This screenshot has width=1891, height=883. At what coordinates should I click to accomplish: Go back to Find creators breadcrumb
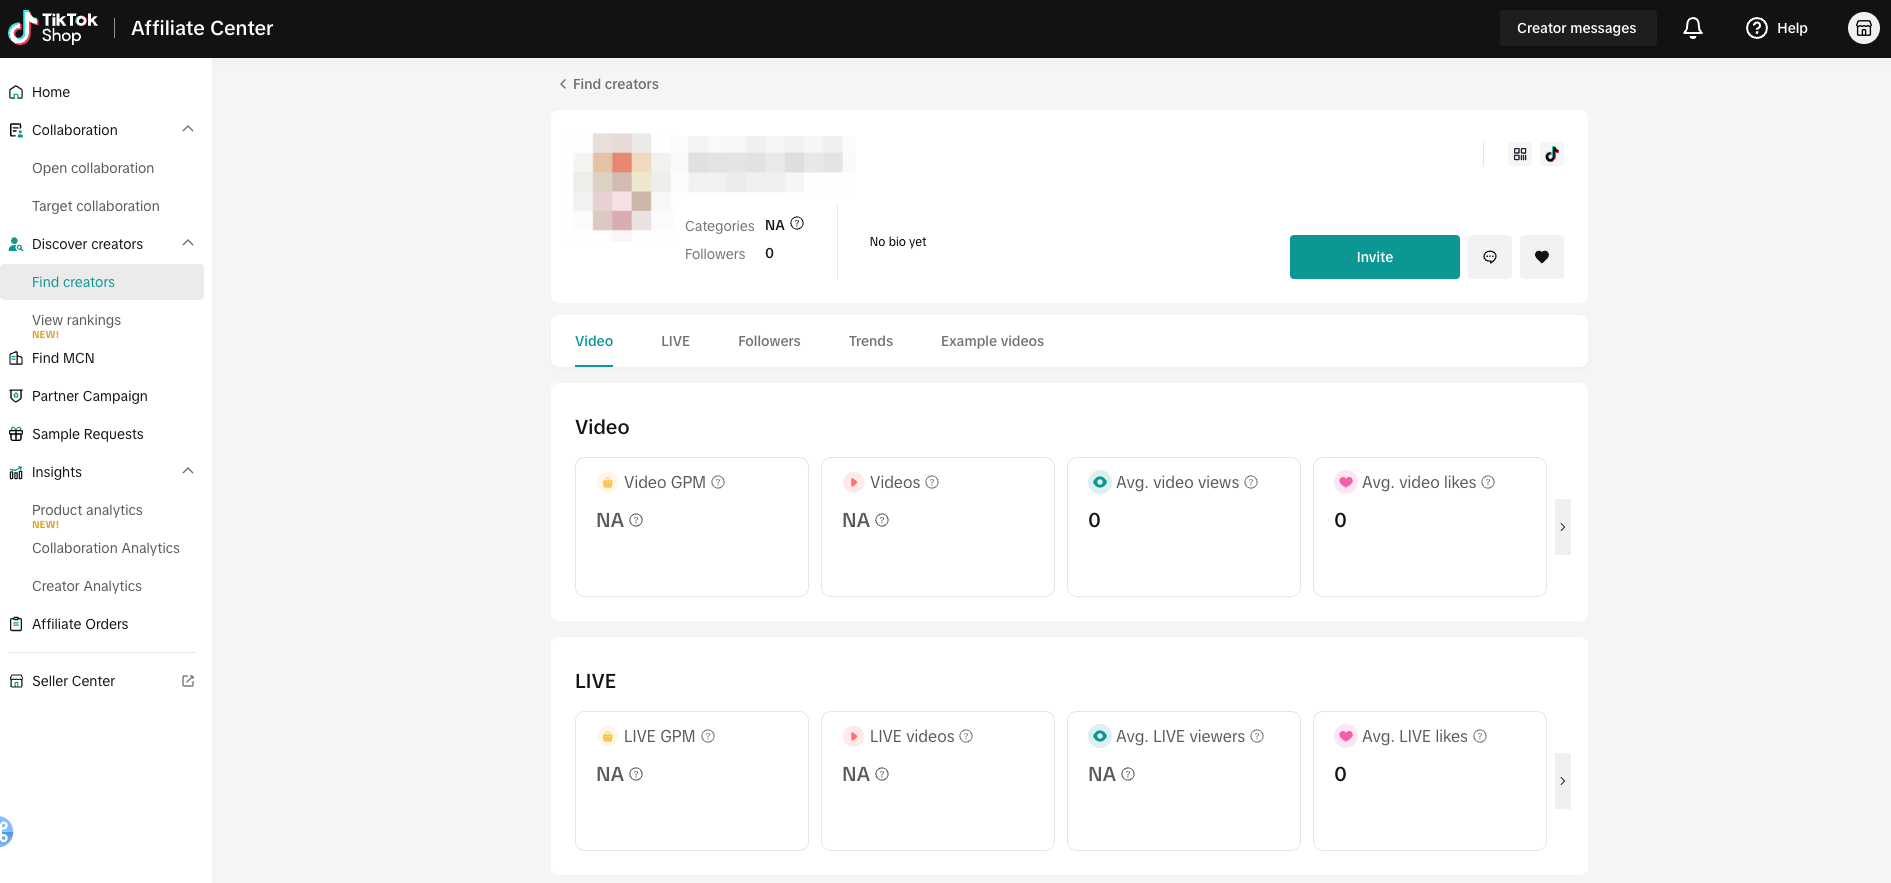click(608, 84)
